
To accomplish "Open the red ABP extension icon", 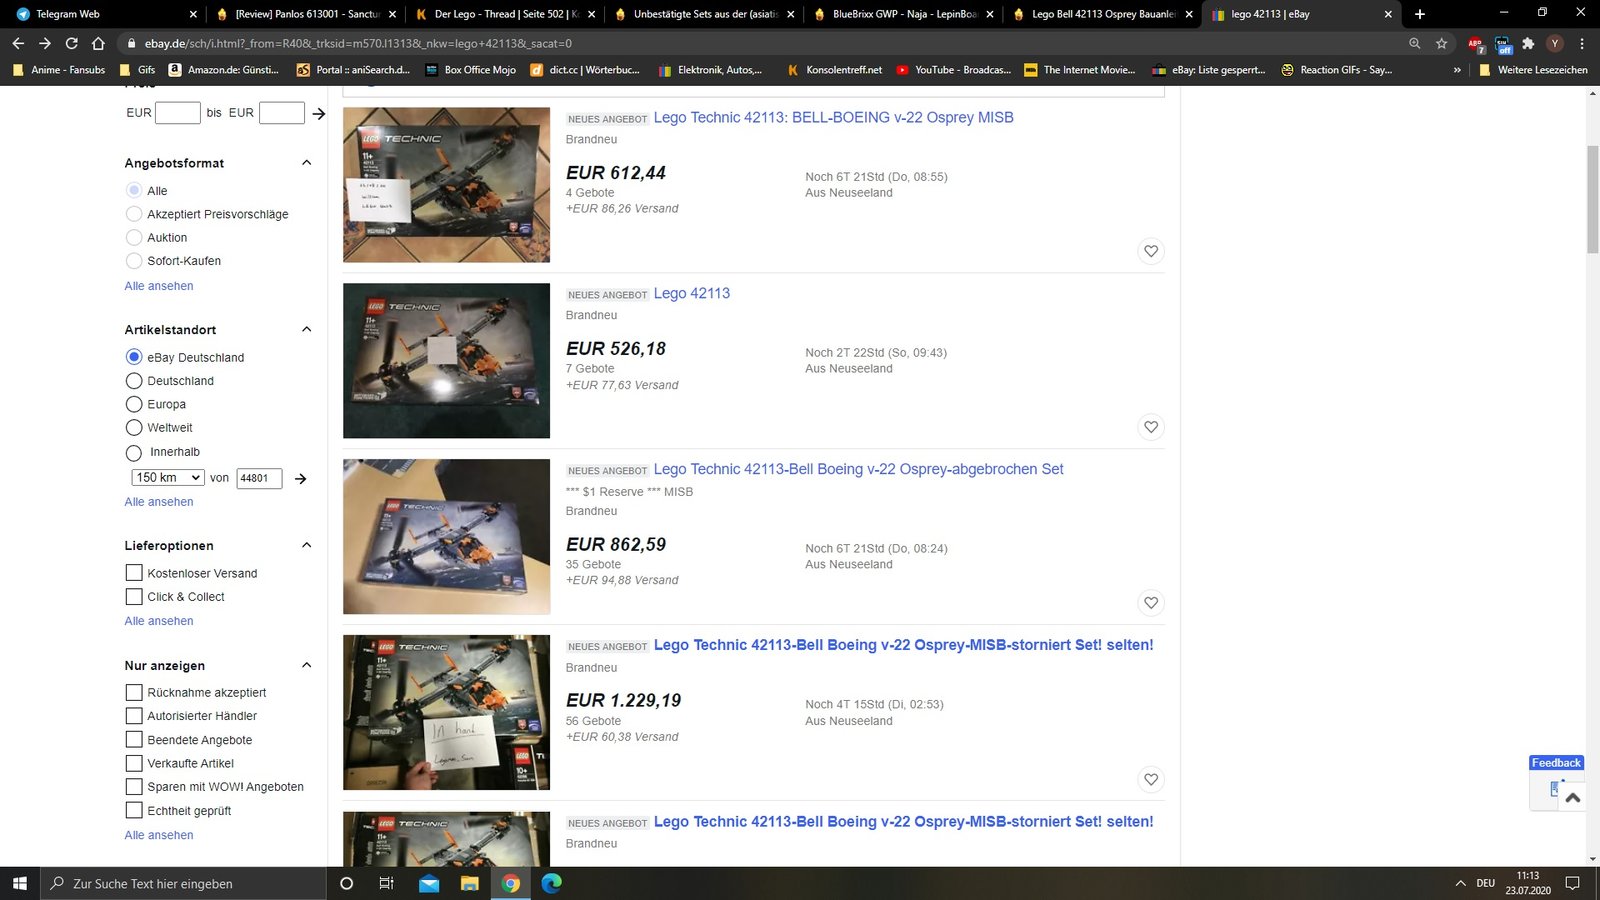I will click(x=1476, y=44).
